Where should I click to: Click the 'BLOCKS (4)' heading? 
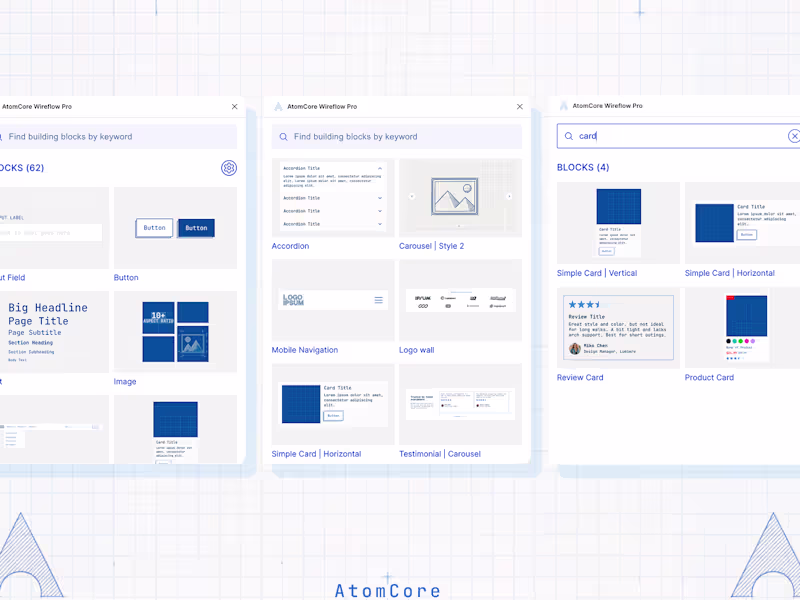[583, 167]
